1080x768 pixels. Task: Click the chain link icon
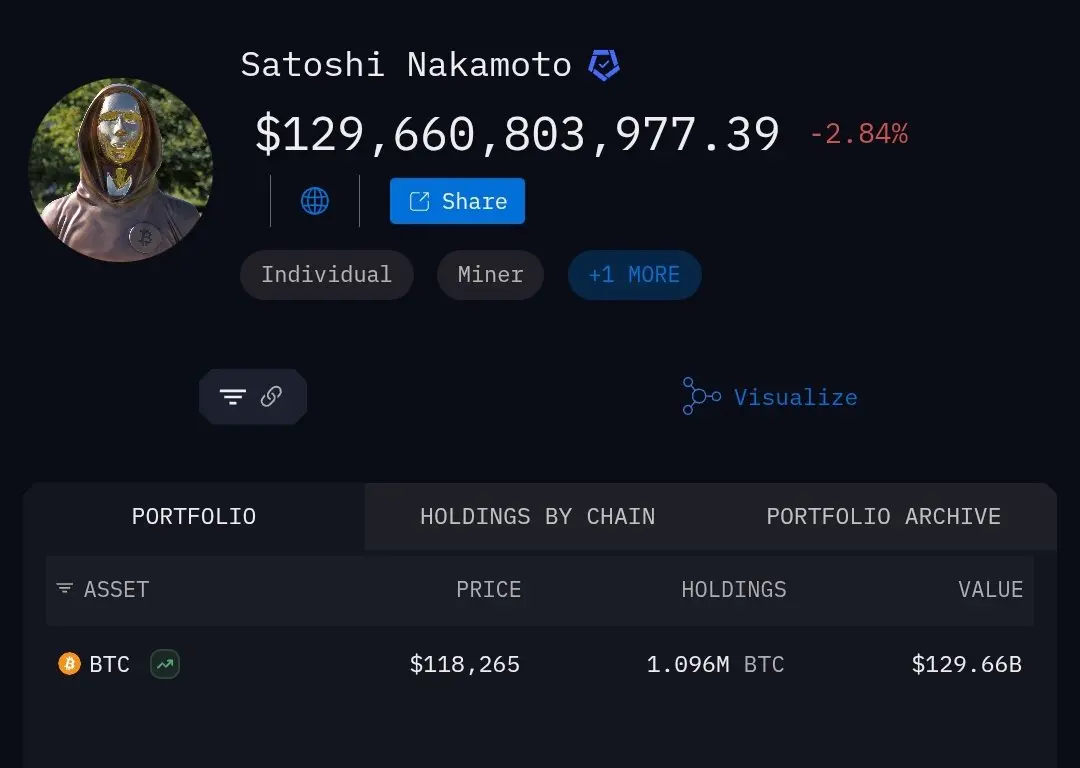(271, 396)
